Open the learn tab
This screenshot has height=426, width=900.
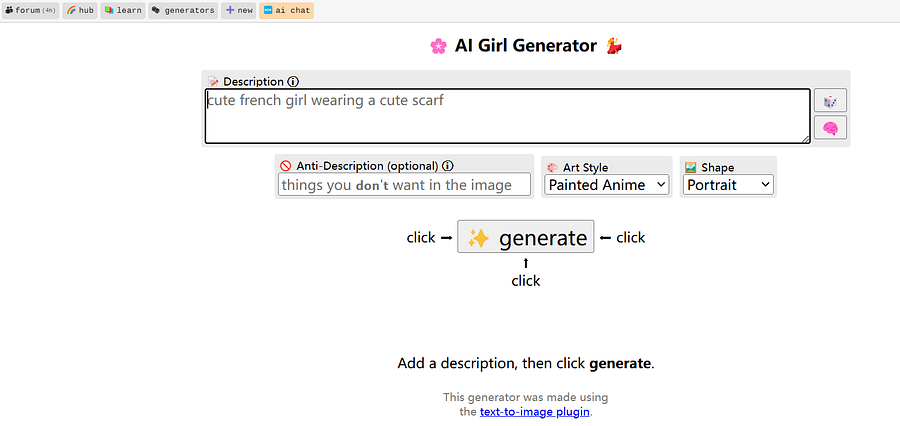pyautogui.click(x=123, y=10)
